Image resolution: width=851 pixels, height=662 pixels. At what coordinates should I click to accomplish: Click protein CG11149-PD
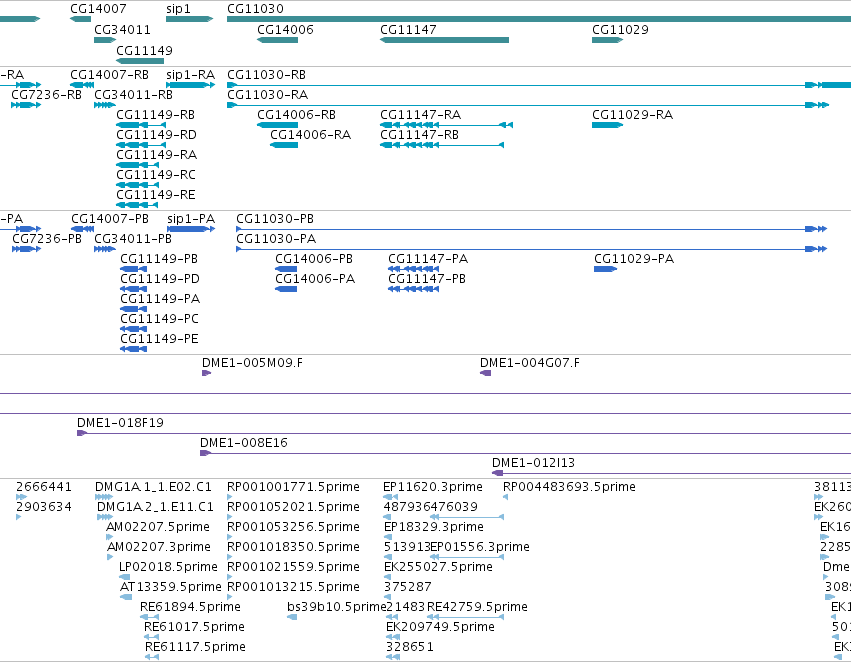tap(134, 289)
